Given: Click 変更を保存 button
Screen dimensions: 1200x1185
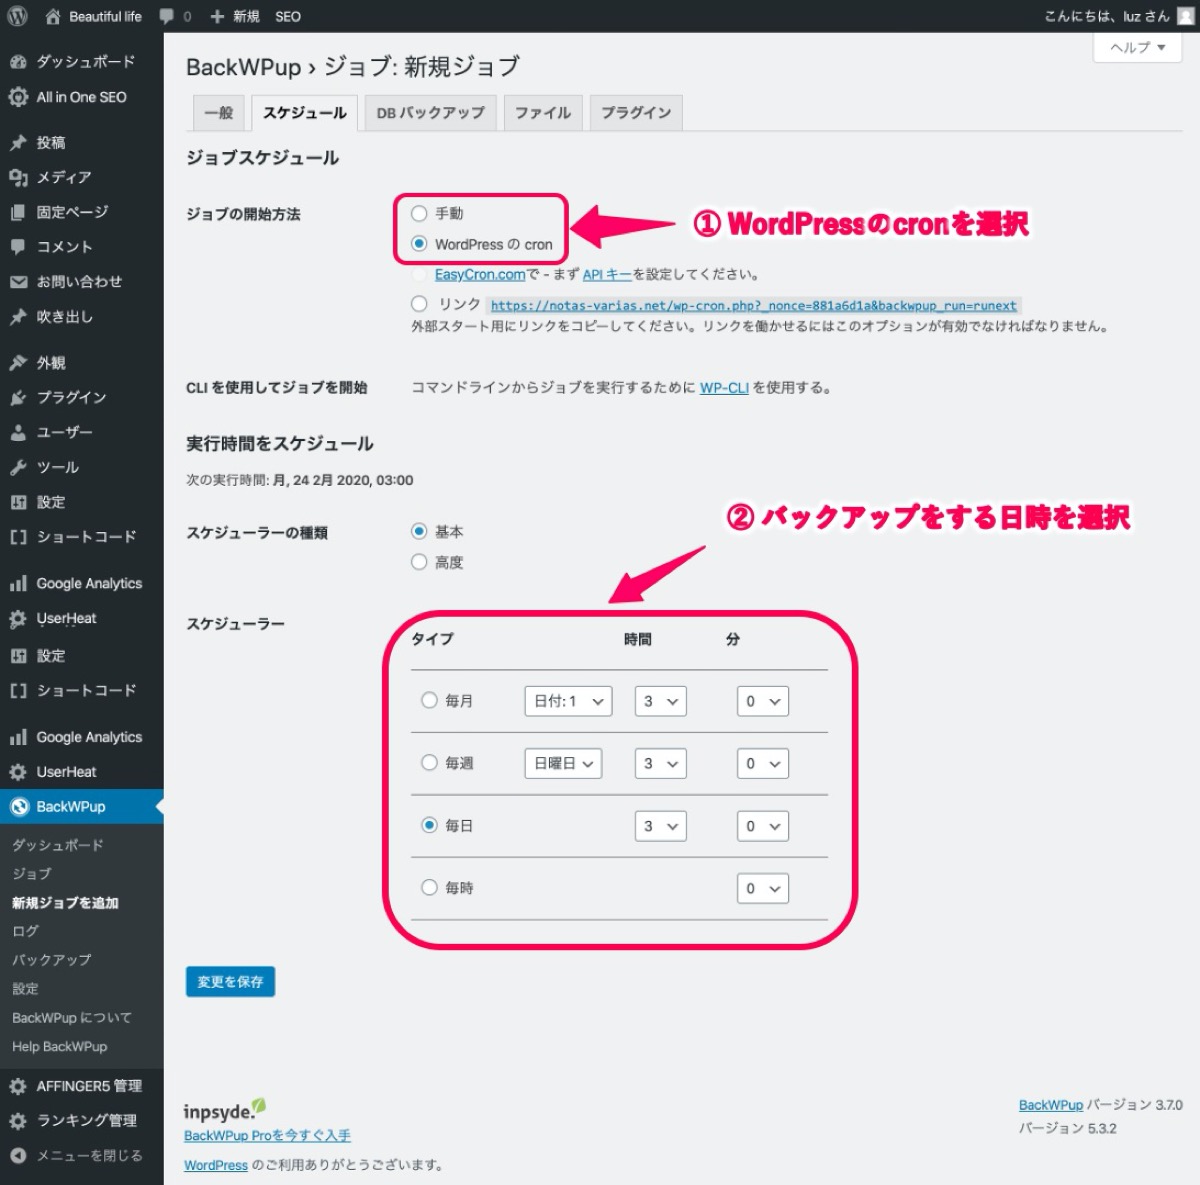Looking at the screenshot, I should click(230, 982).
